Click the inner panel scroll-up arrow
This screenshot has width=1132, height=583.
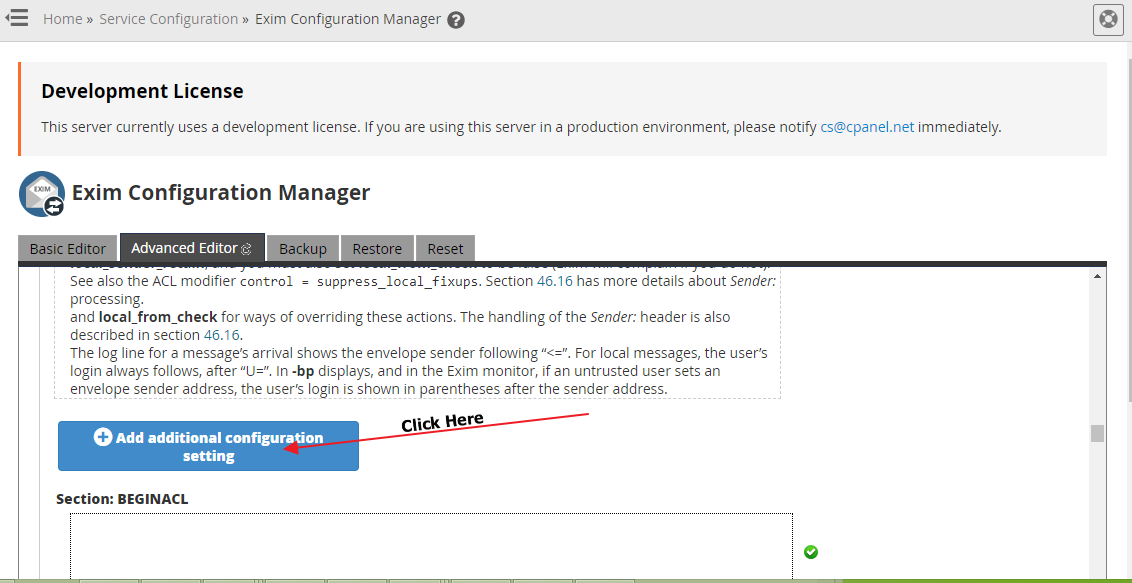pyautogui.click(x=1097, y=276)
